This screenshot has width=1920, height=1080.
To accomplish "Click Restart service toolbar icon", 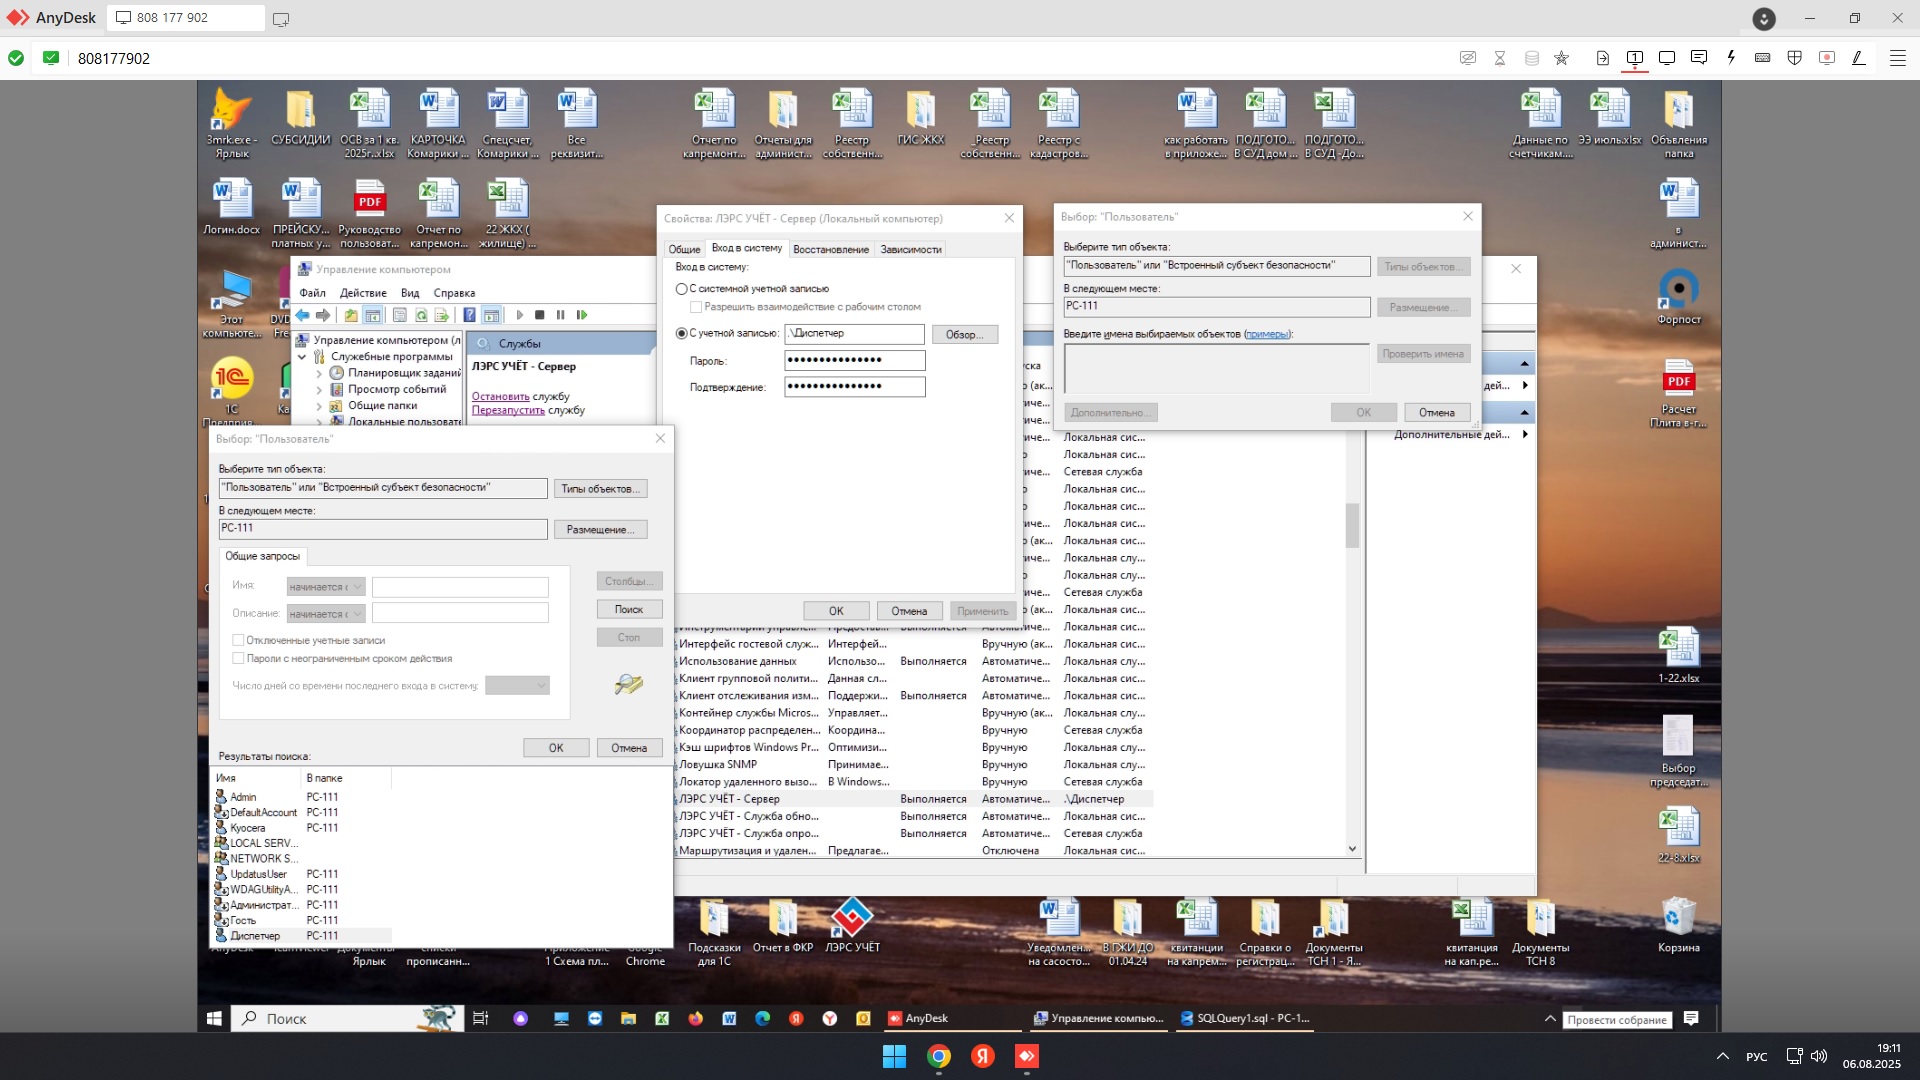I will (x=582, y=315).
